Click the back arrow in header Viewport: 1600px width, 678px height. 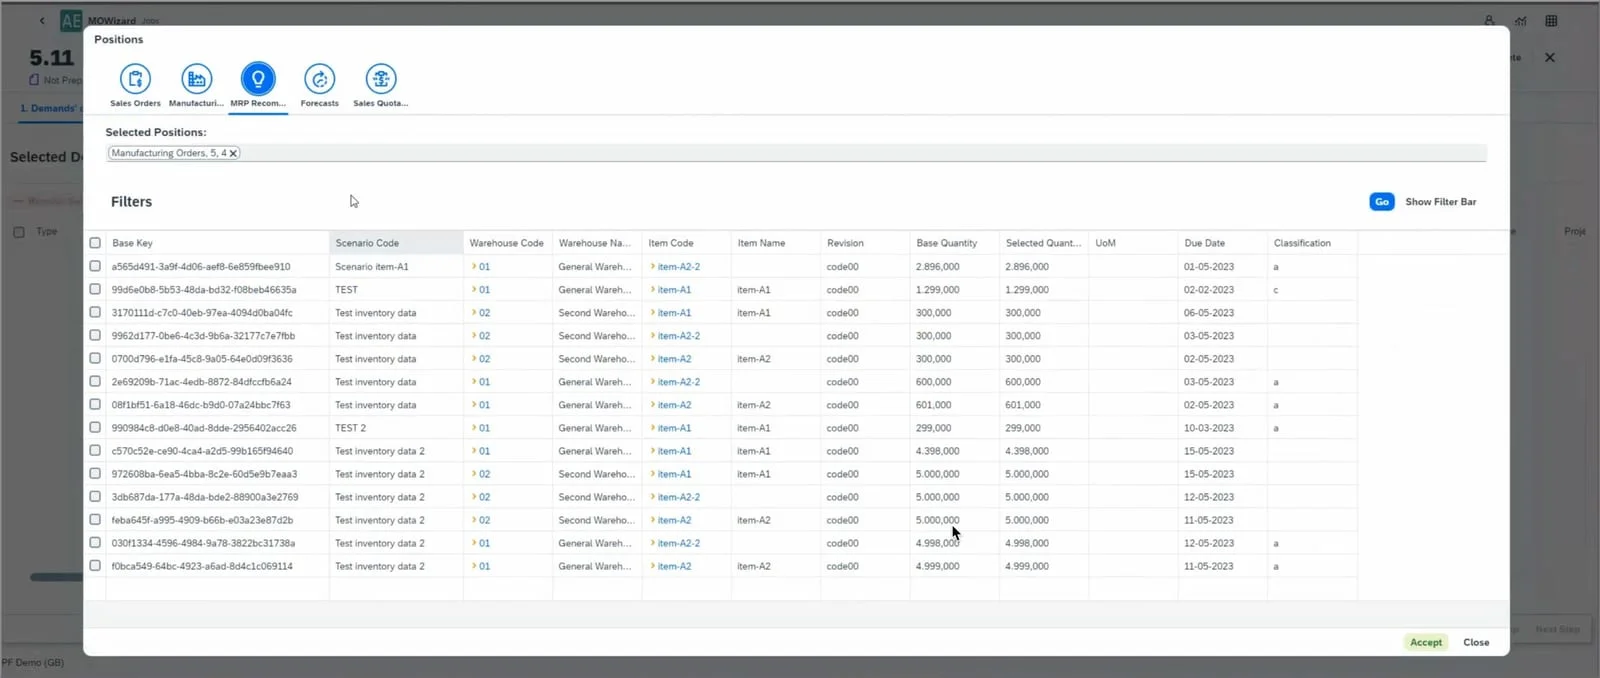[x=42, y=20]
